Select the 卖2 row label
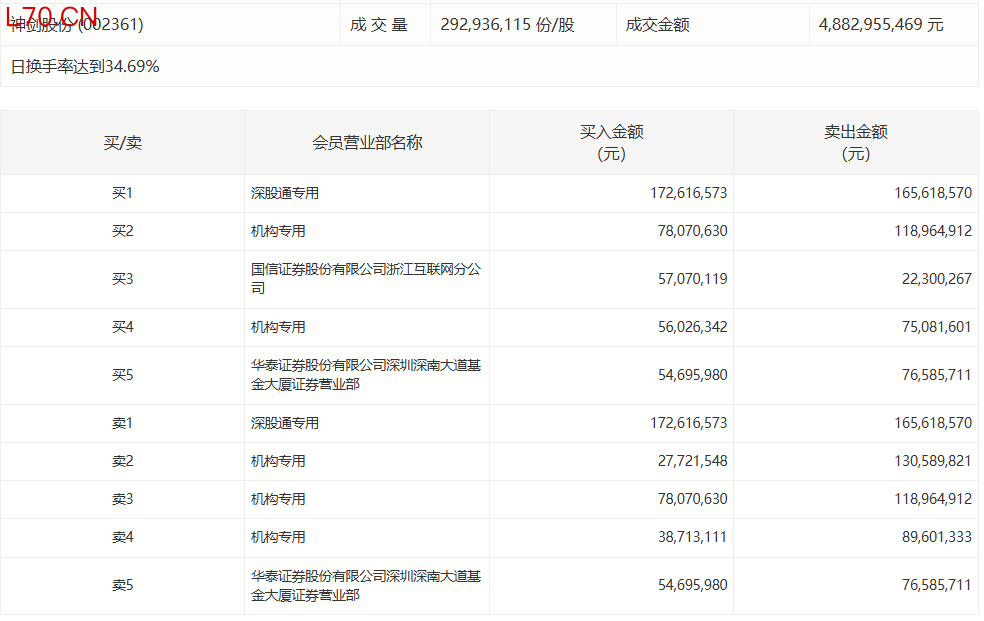Screen dimensions: 984x621 pos(122,461)
